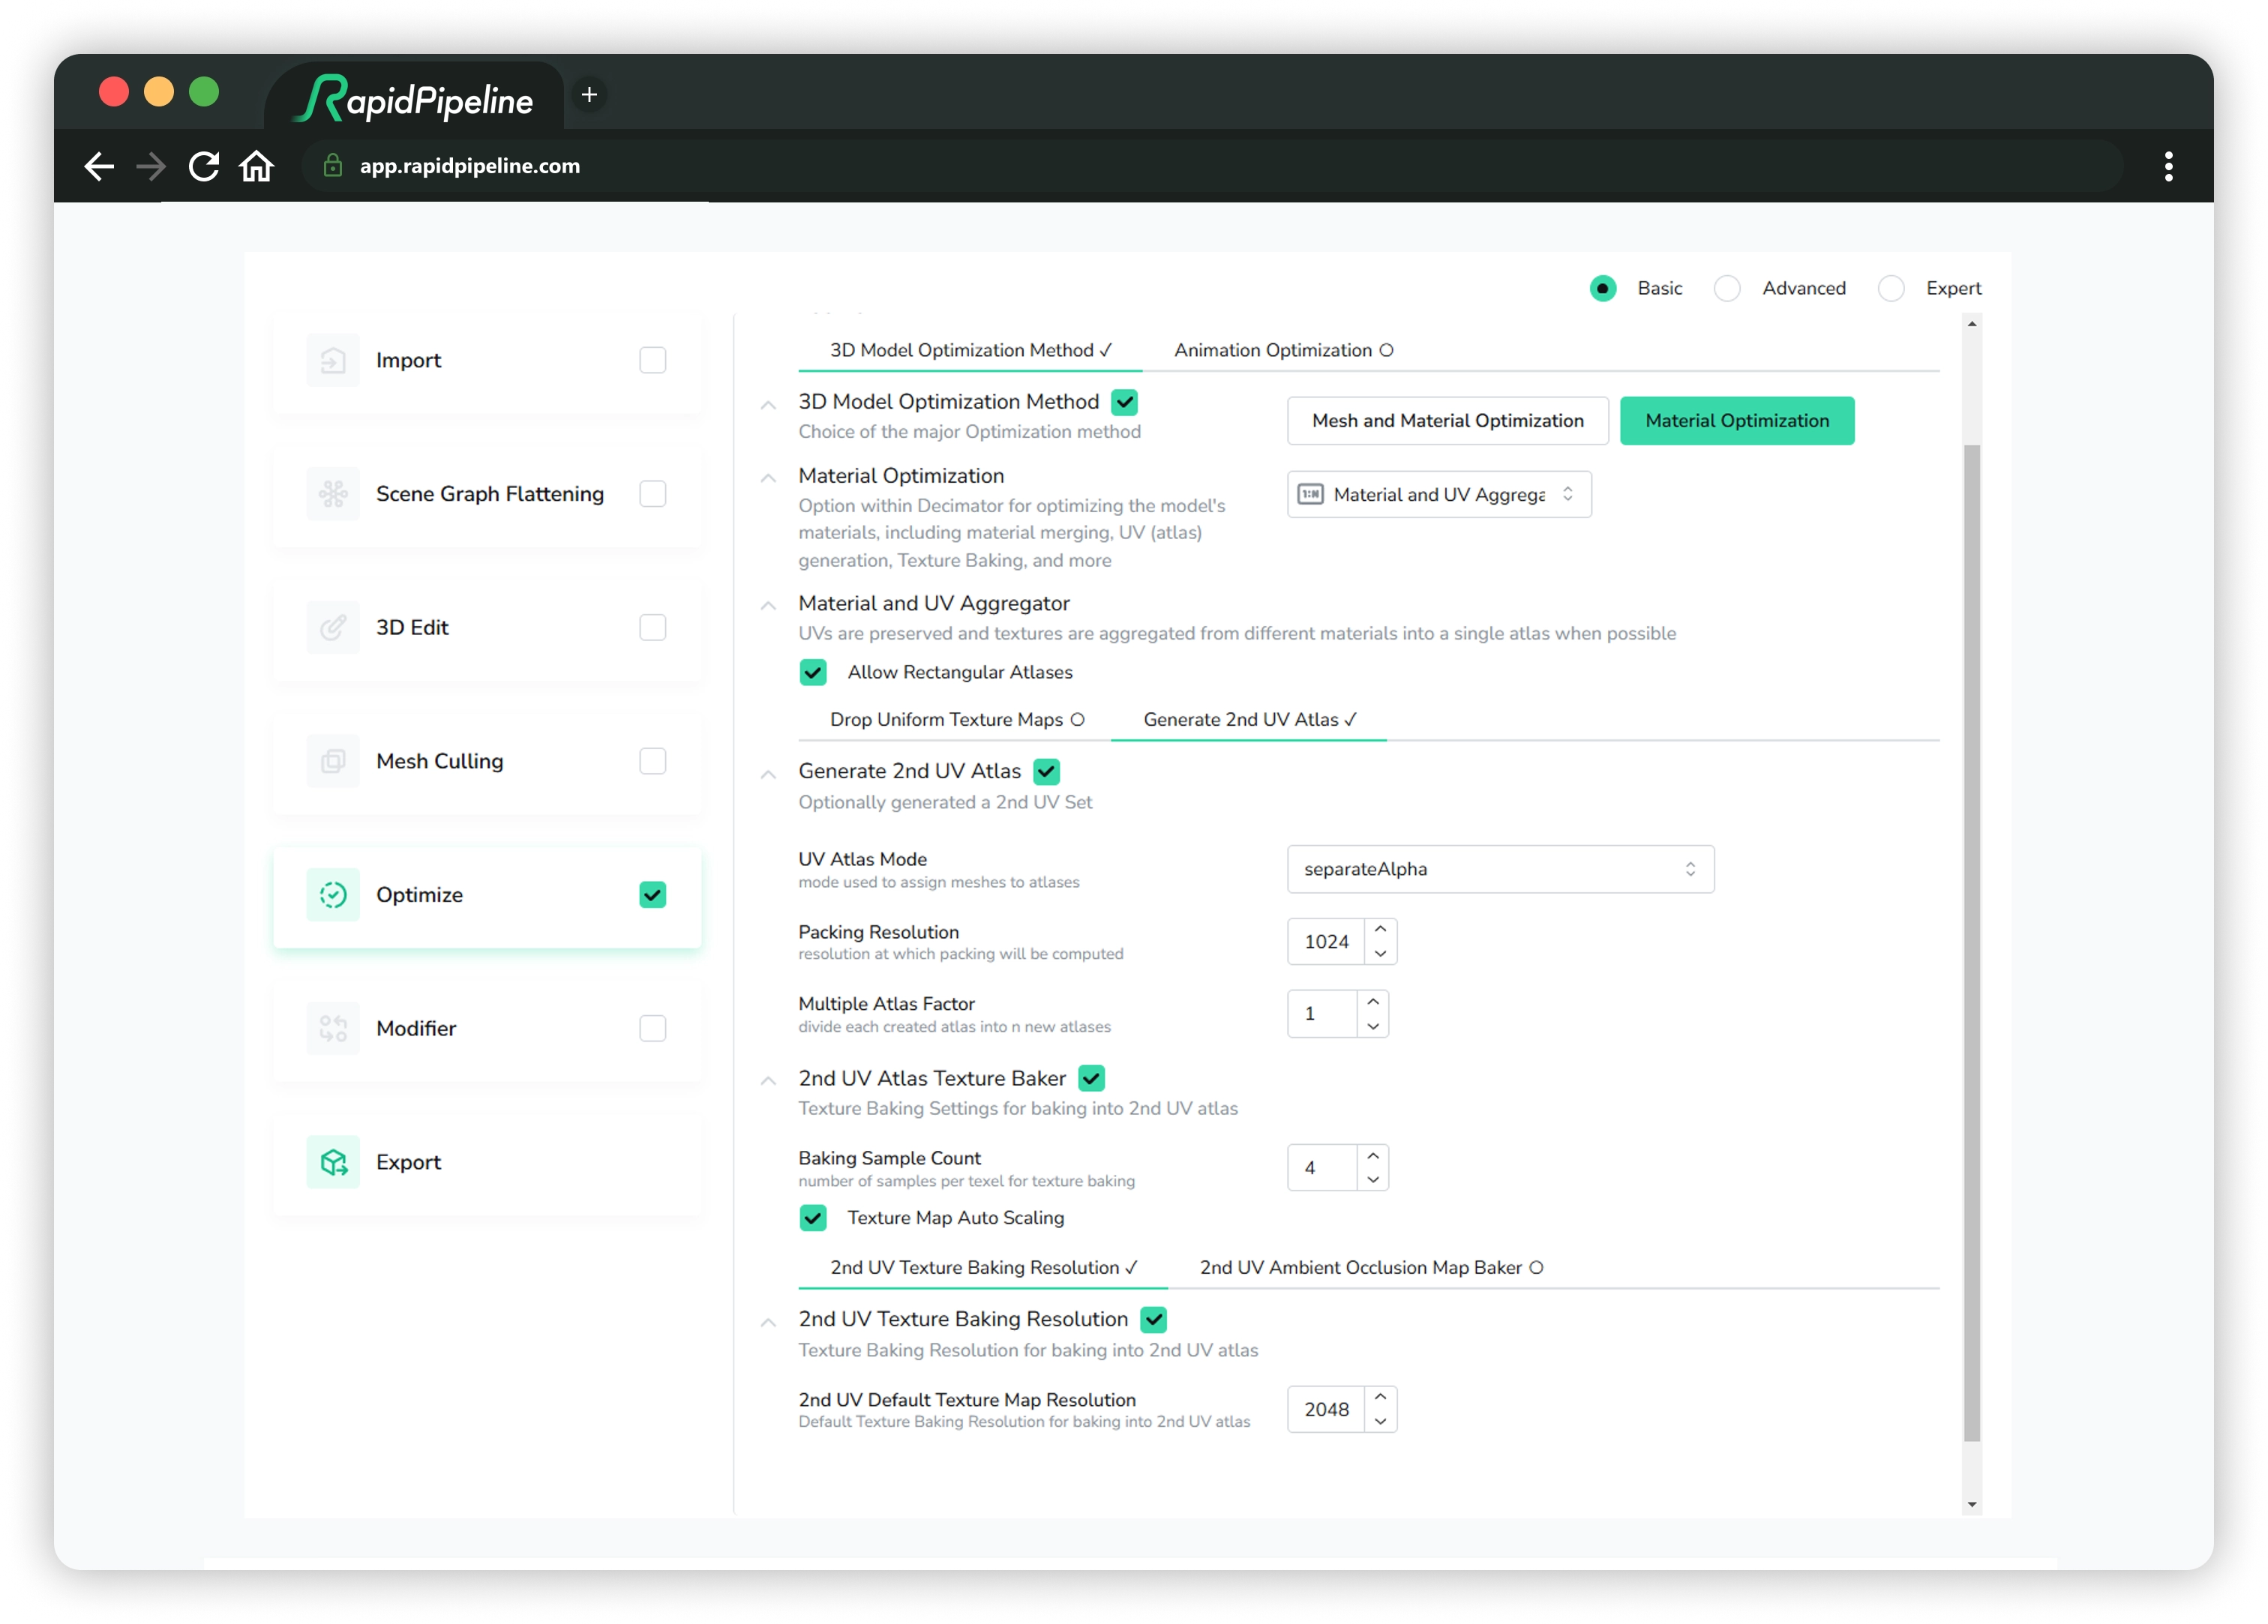Enable the Modifier step checkbox
Image resolution: width=2268 pixels, height=1624 pixels.
point(653,1029)
